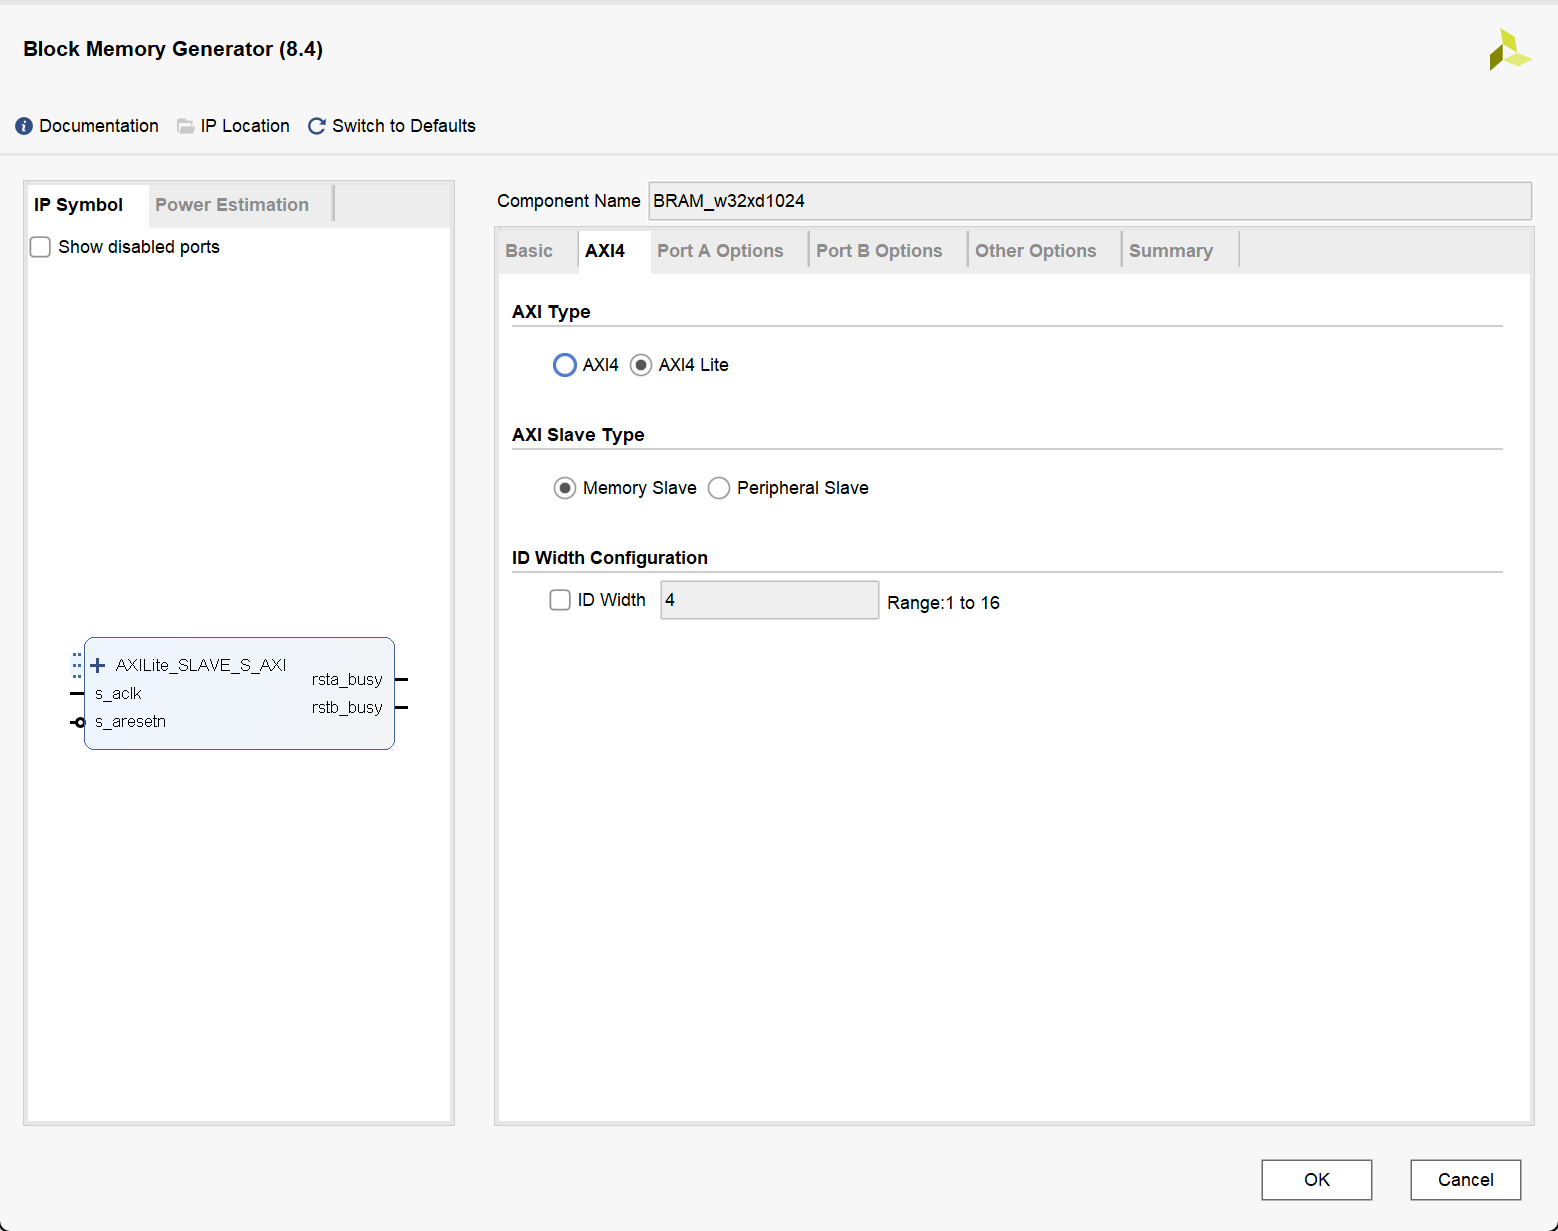Open the Documentation link
1558x1231 pixels.
[x=99, y=126]
